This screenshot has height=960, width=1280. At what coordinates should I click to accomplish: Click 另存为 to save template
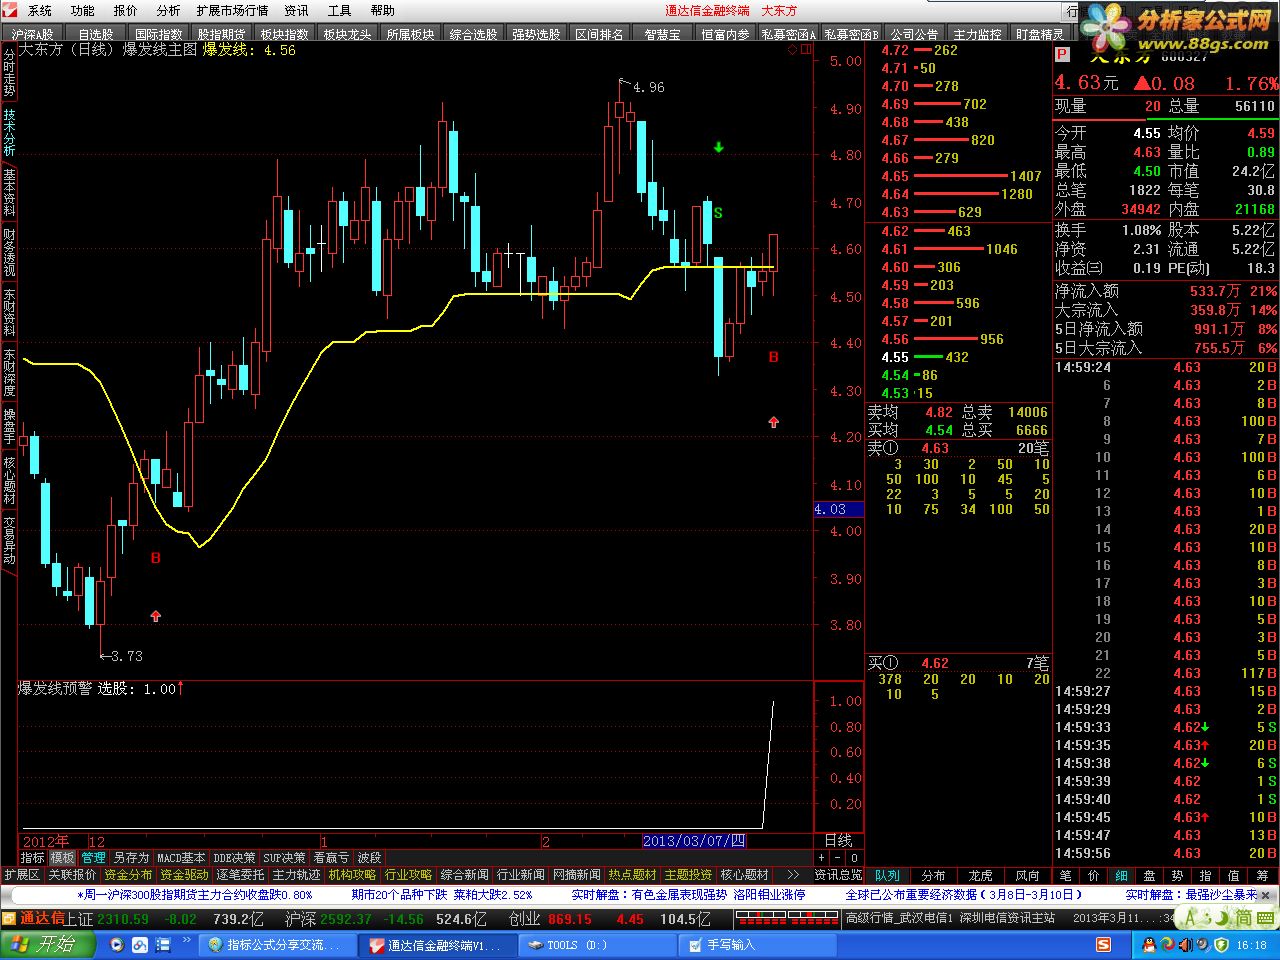click(x=131, y=858)
